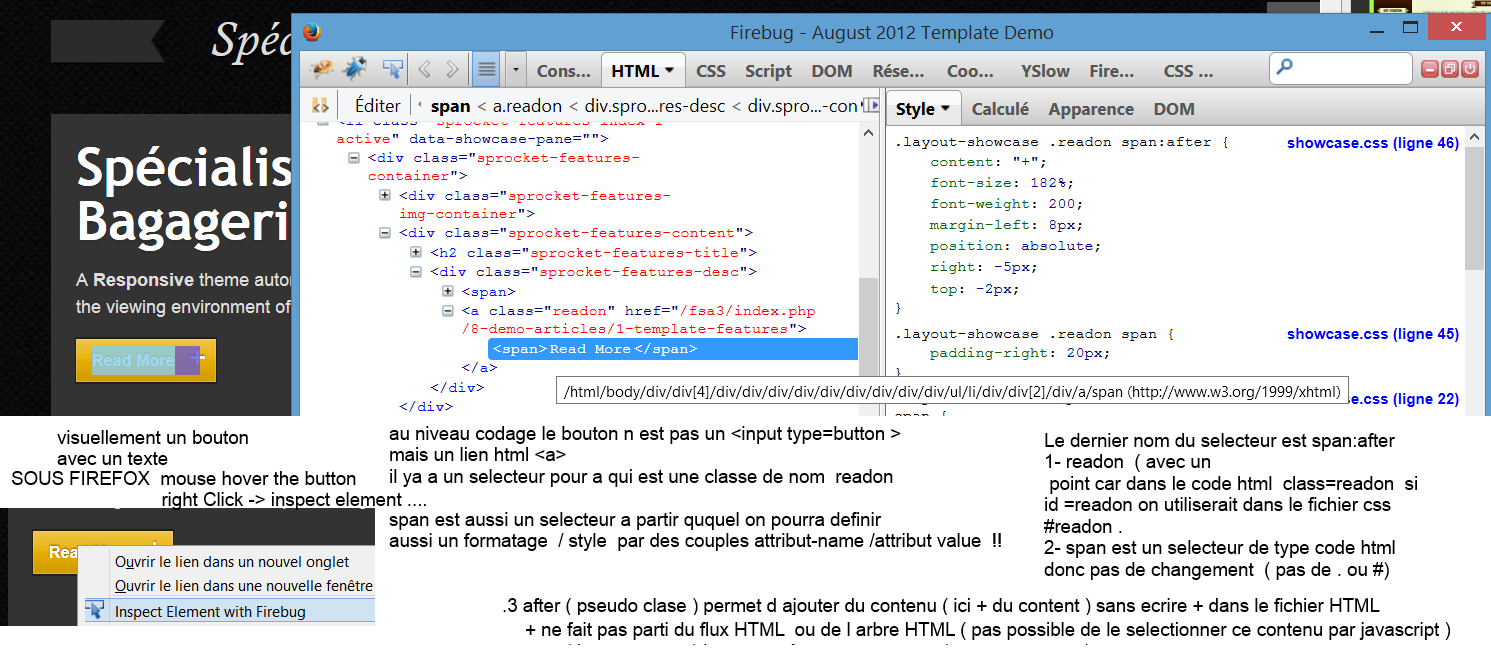Image resolution: width=1491 pixels, height=652 pixels.
Task: Collapse the sprocket-features-desc div node
Action: tap(417, 271)
